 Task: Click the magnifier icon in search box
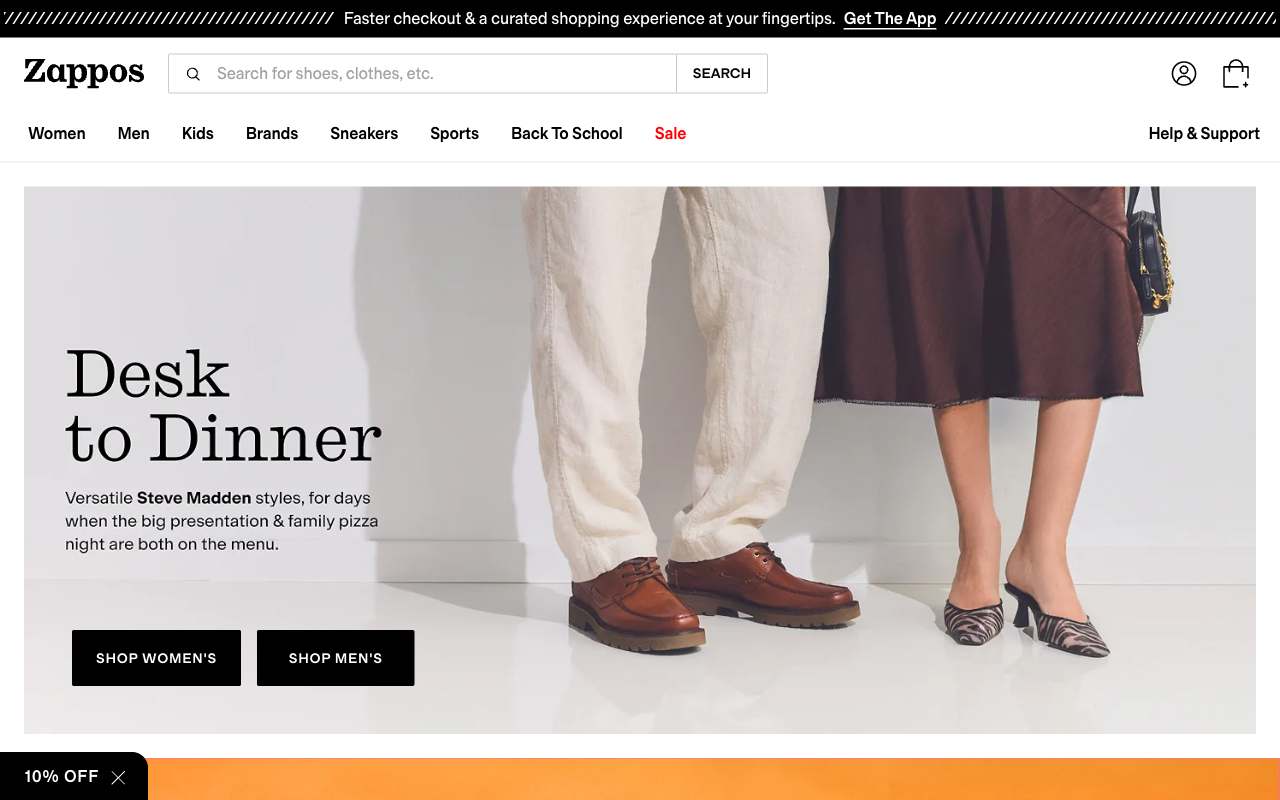[193, 74]
